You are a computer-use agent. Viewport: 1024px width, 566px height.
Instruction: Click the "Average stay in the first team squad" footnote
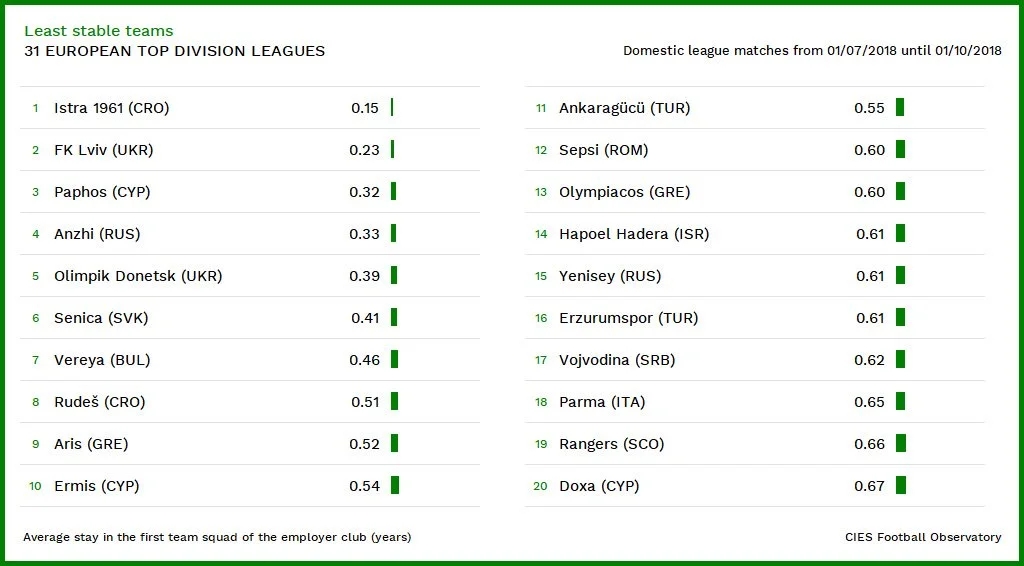(x=217, y=537)
